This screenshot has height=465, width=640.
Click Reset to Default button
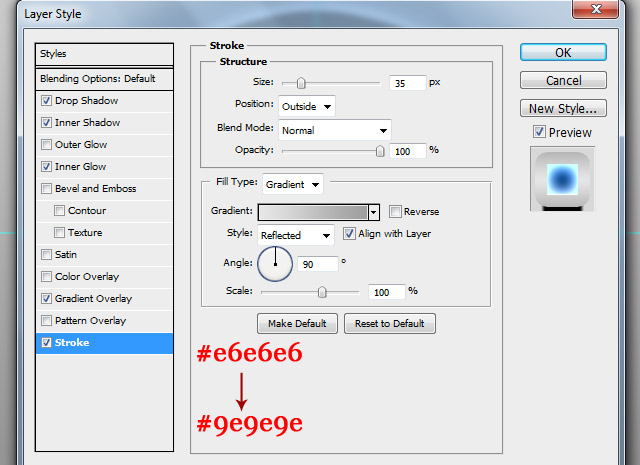pos(390,324)
